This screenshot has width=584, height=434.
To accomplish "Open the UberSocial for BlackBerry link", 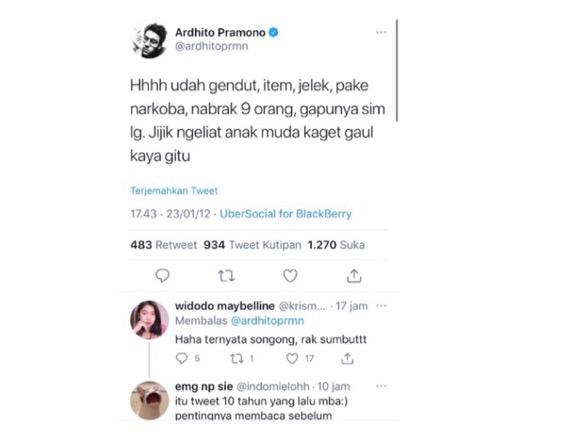I will [x=286, y=214].
